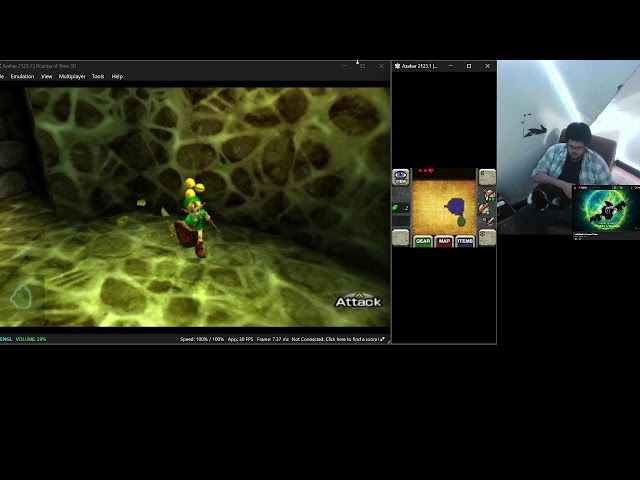Click the App: 30 FPS status text
The height and width of the screenshot is (480, 640).
240,339
